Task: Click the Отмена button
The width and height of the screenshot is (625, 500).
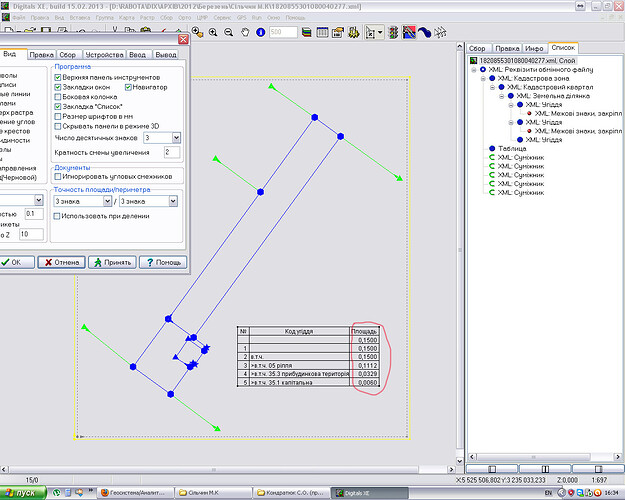Action: pos(61,262)
